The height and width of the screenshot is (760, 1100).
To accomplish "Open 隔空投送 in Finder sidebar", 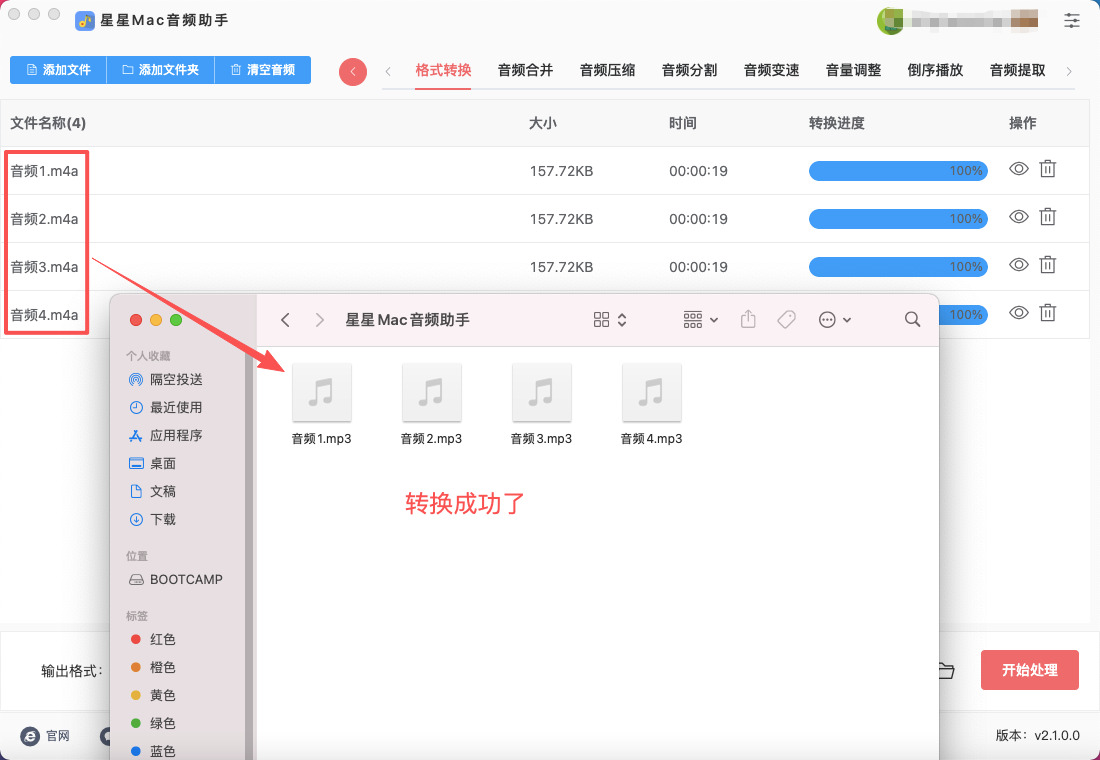I will point(166,380).
